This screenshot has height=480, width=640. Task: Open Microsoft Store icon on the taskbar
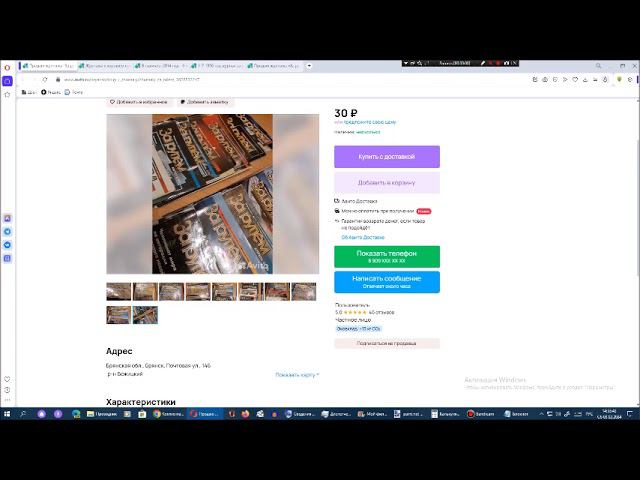pyautogui.click(x=142, y=414)
